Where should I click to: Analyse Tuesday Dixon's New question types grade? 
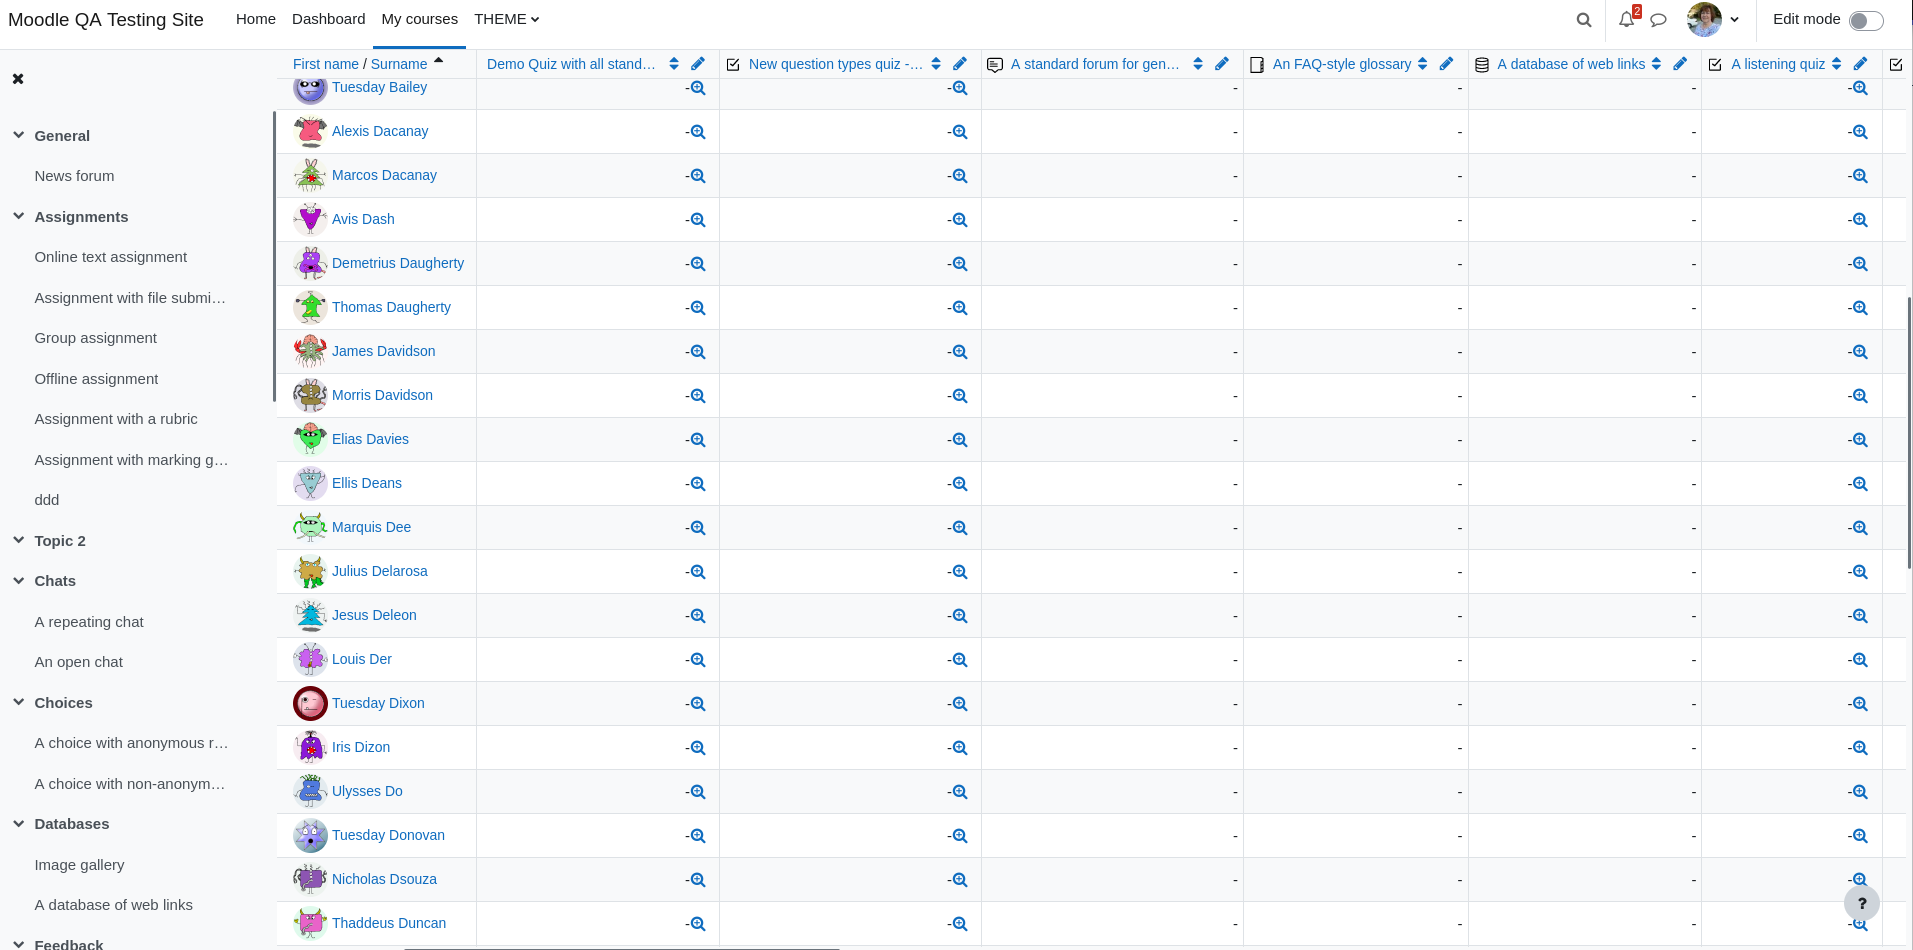(x=960, y=704)
